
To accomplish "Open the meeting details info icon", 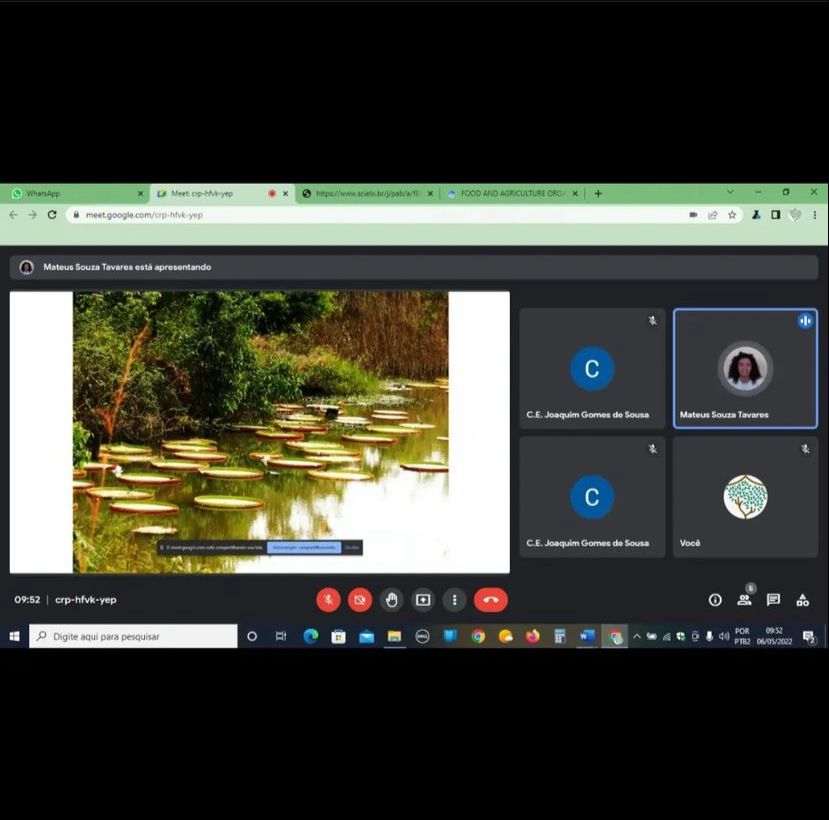I will coord(715,600).
